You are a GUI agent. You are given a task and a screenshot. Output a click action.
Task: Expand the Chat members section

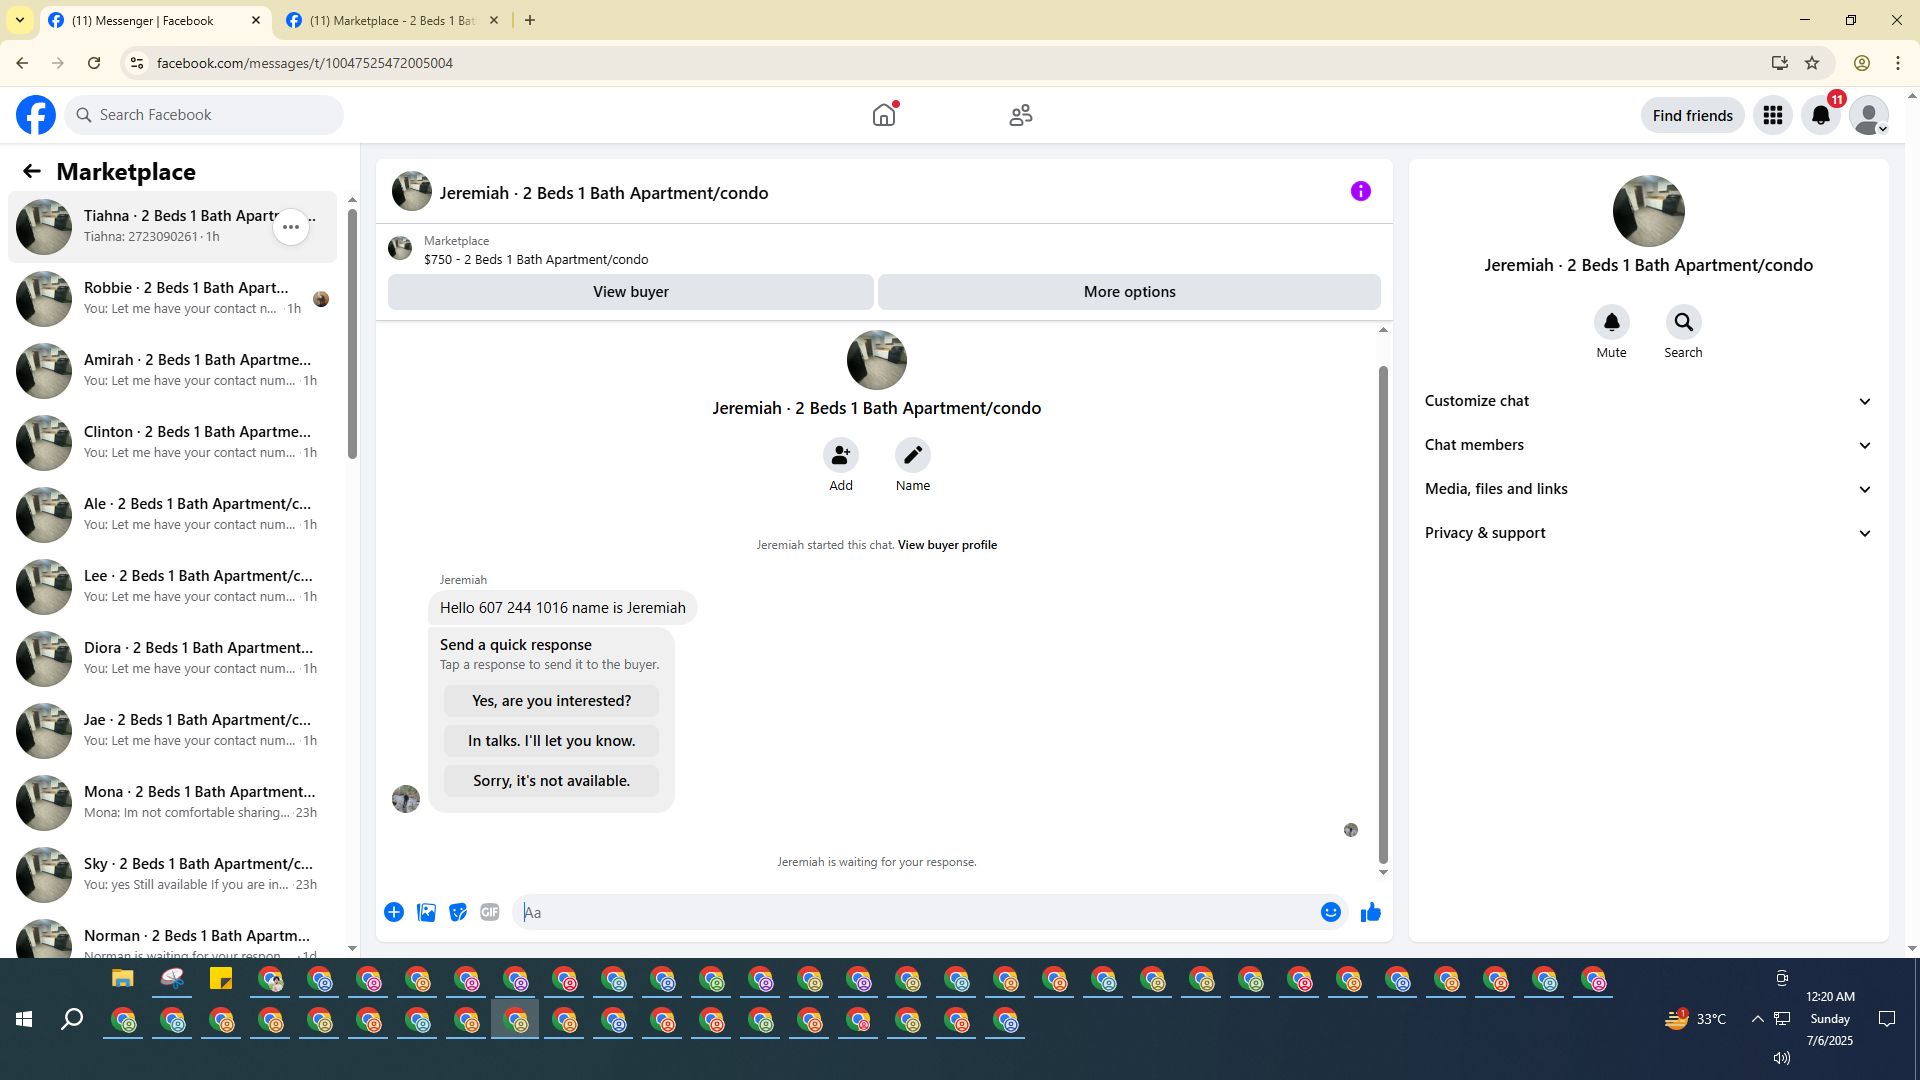coord(1647,445)
